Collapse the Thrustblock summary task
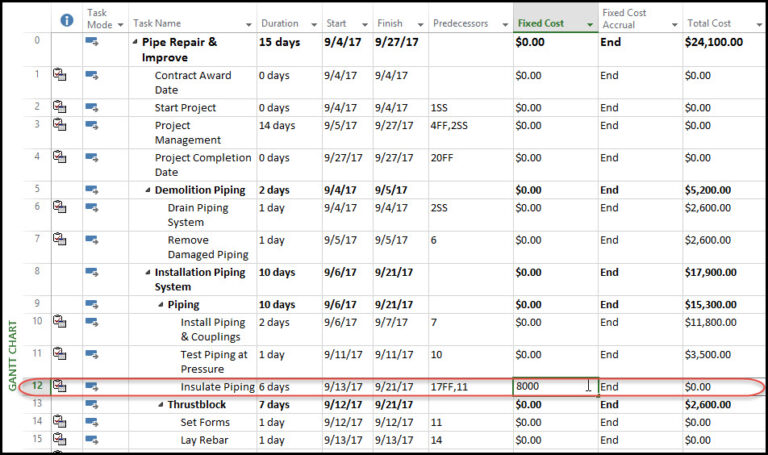The width and height of the screenshot is (768, 455). (161, 405)
